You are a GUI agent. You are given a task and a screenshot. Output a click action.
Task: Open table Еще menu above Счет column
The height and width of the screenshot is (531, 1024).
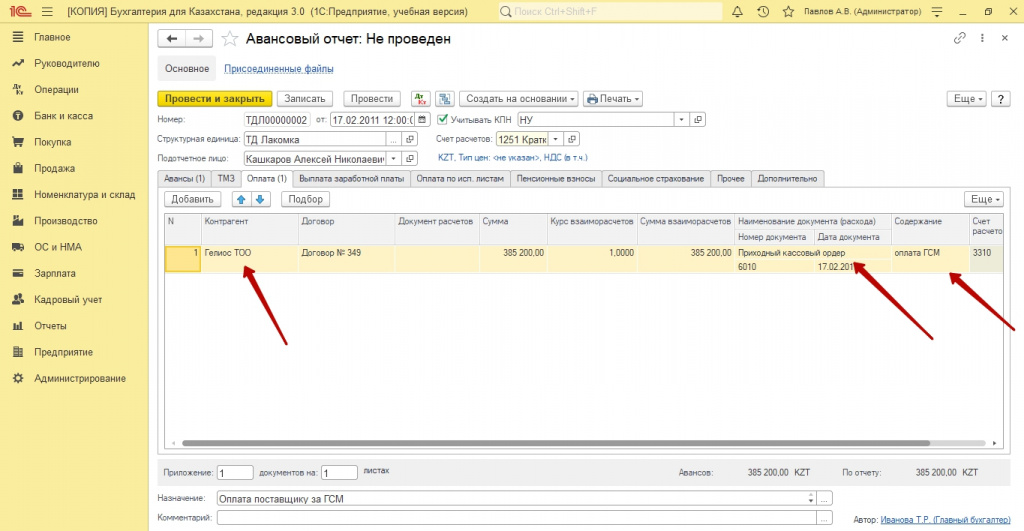pos(984,199)
